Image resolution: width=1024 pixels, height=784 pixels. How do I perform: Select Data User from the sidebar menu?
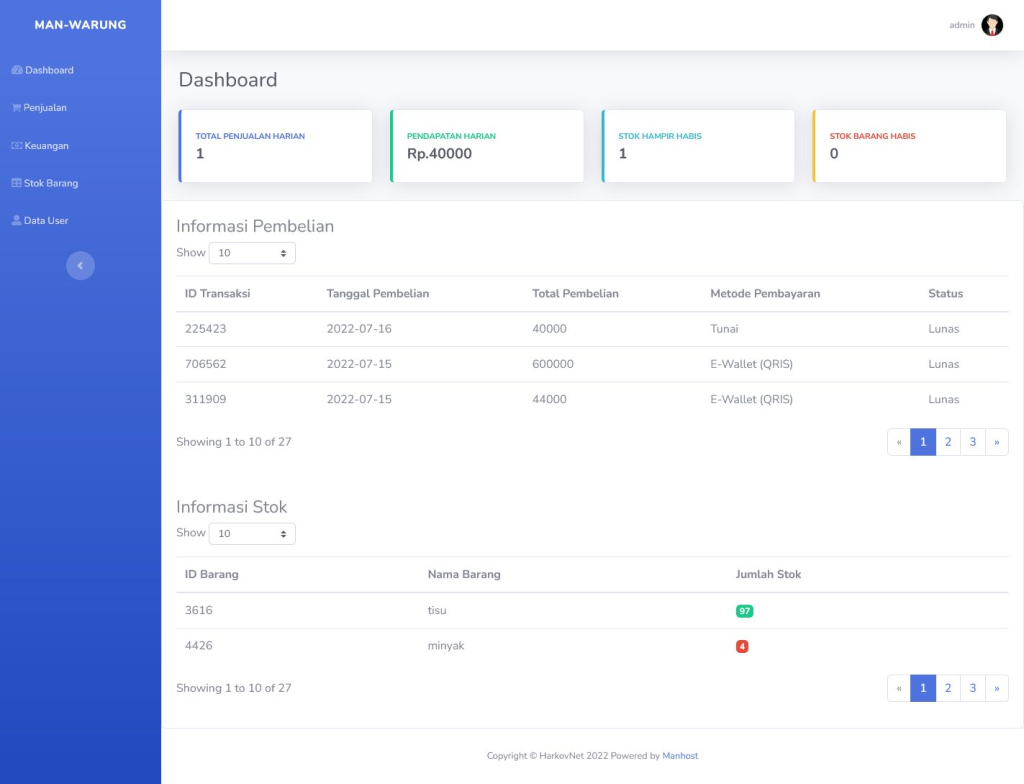44,220
